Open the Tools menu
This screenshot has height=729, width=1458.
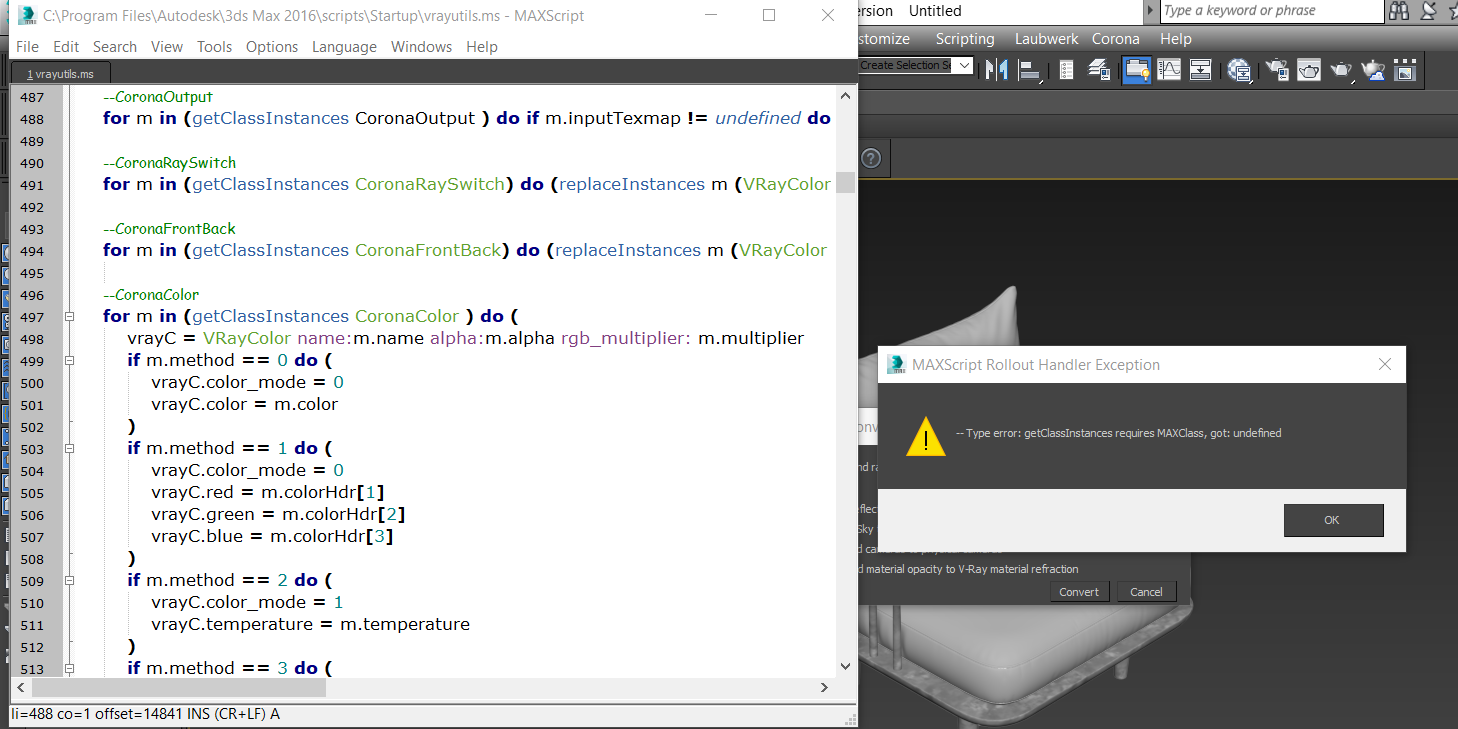pyautogui.click(x=214, y=47)
